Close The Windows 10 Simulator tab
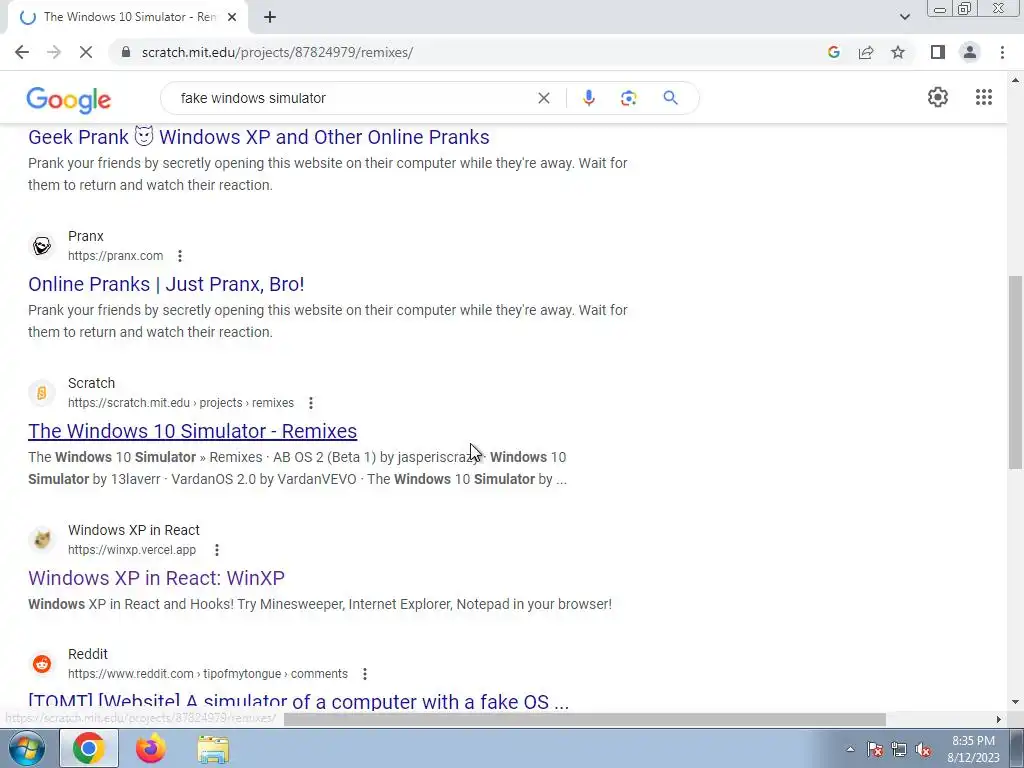 232,17
